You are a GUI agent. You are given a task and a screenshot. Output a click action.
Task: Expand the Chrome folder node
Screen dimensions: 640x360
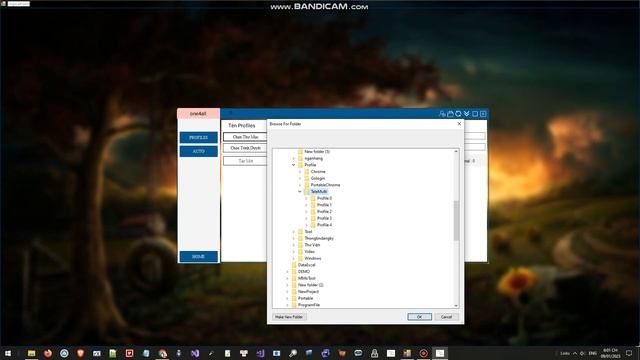[300, 172]
